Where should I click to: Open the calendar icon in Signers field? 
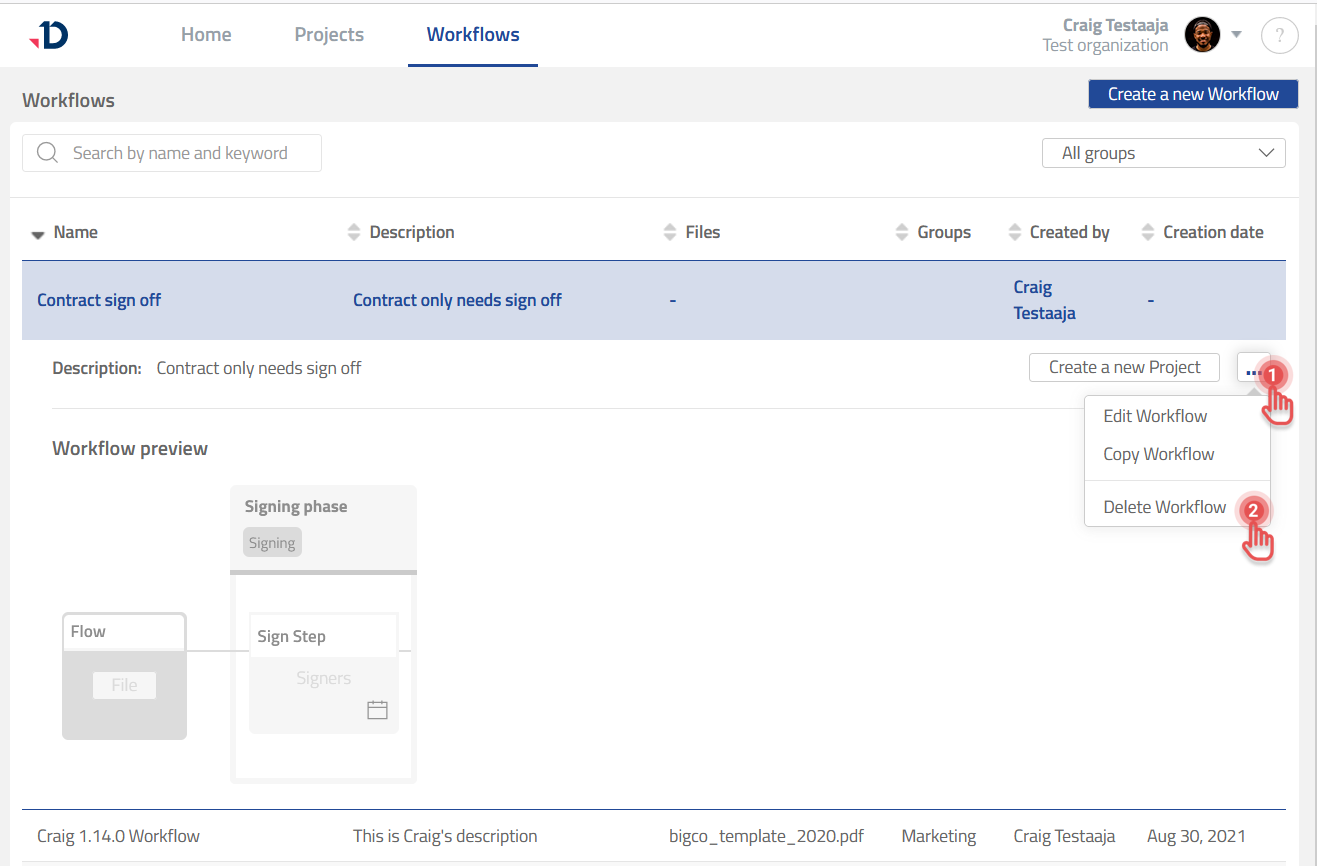[x=377, y=709]
